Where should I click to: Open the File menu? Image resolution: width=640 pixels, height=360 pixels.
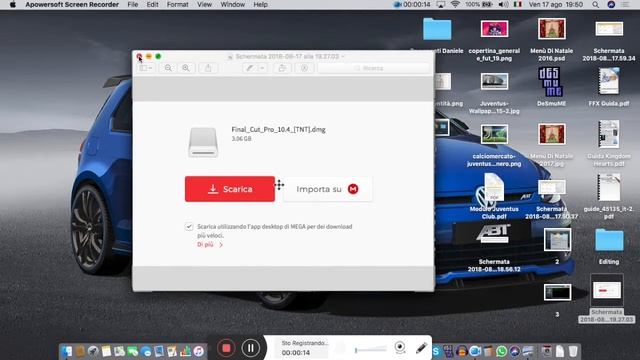tap(133, 4)
